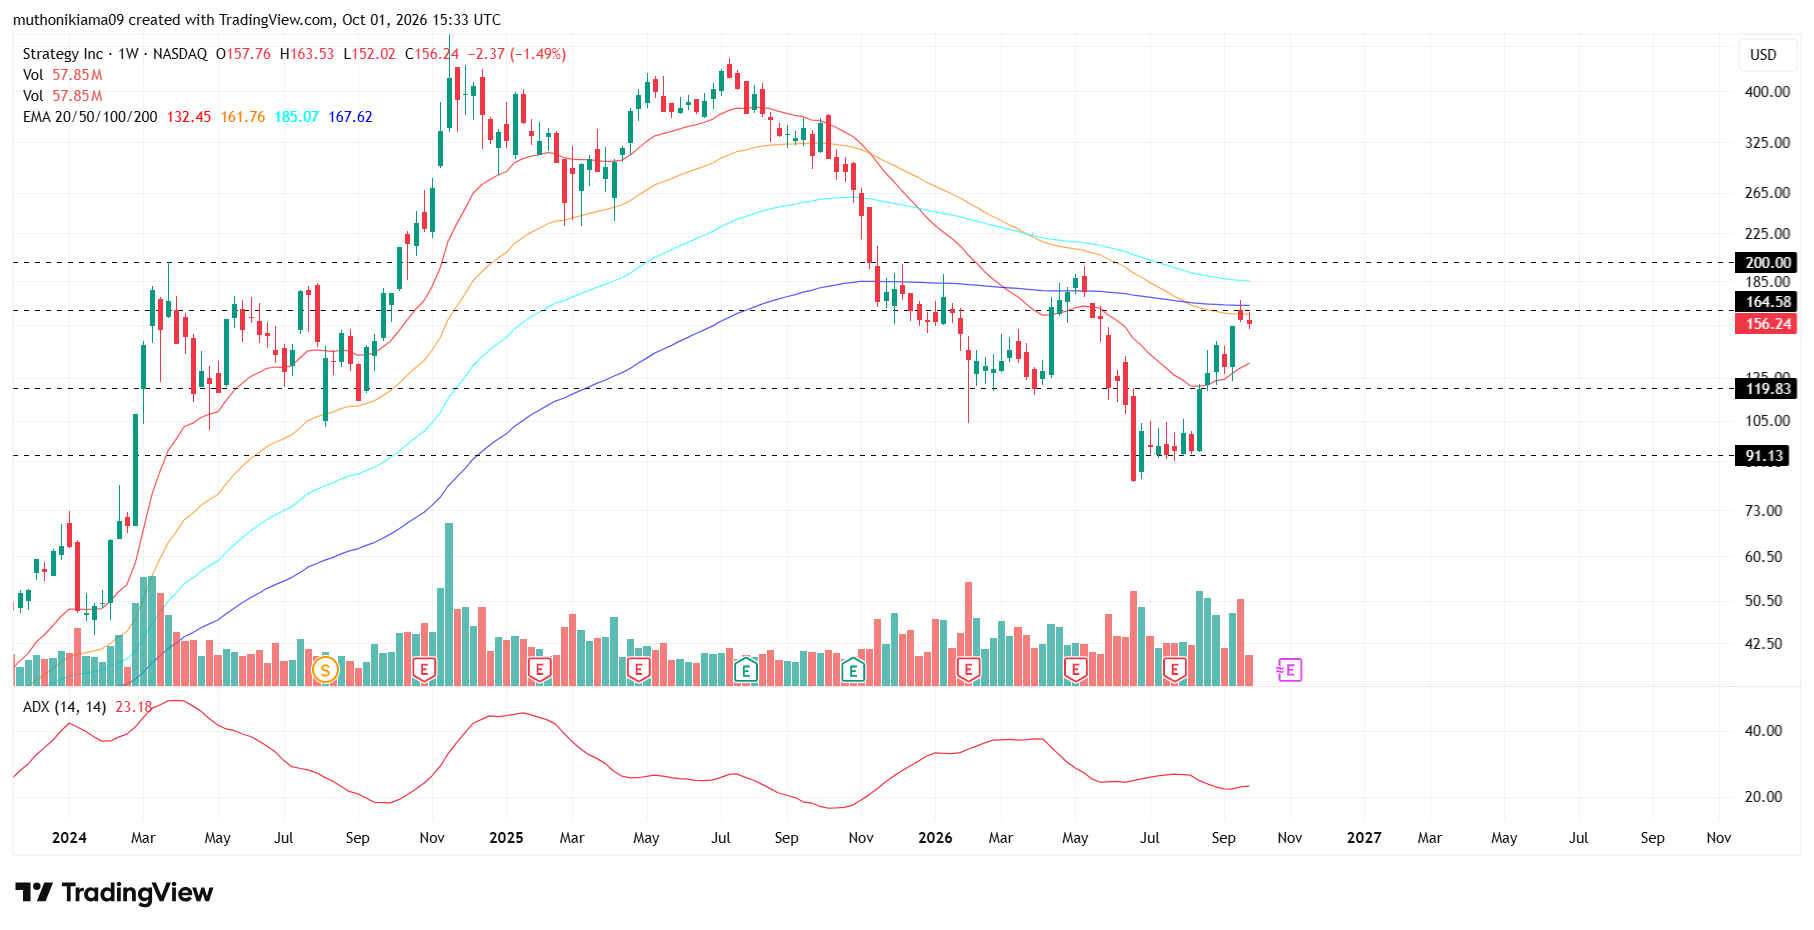Select the 91.13 horizontal line price label
The width and height of the screenshot is (1814, 930).
click(x=1763, y=456)
